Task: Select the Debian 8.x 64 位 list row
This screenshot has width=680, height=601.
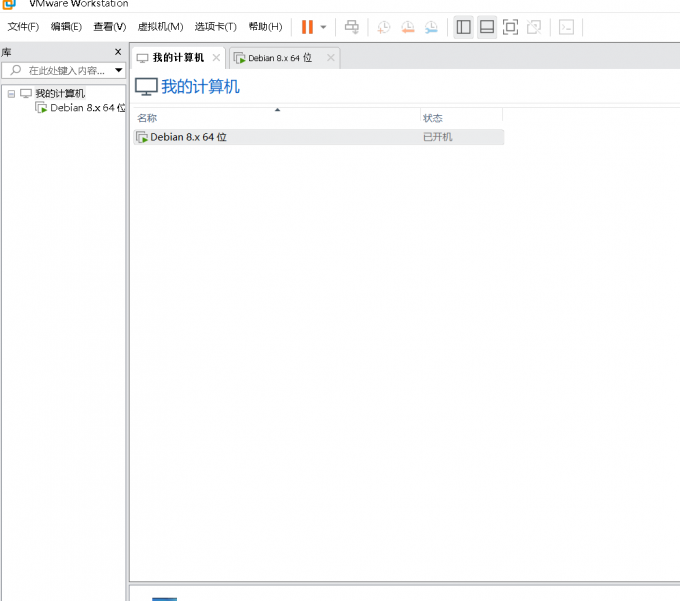Action: [319, 137]
